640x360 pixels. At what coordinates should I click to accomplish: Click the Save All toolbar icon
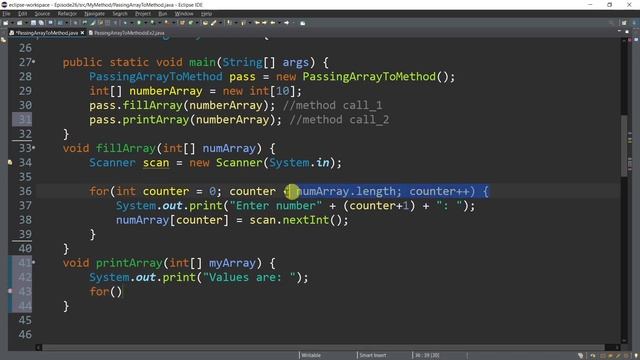pos(41,23)
